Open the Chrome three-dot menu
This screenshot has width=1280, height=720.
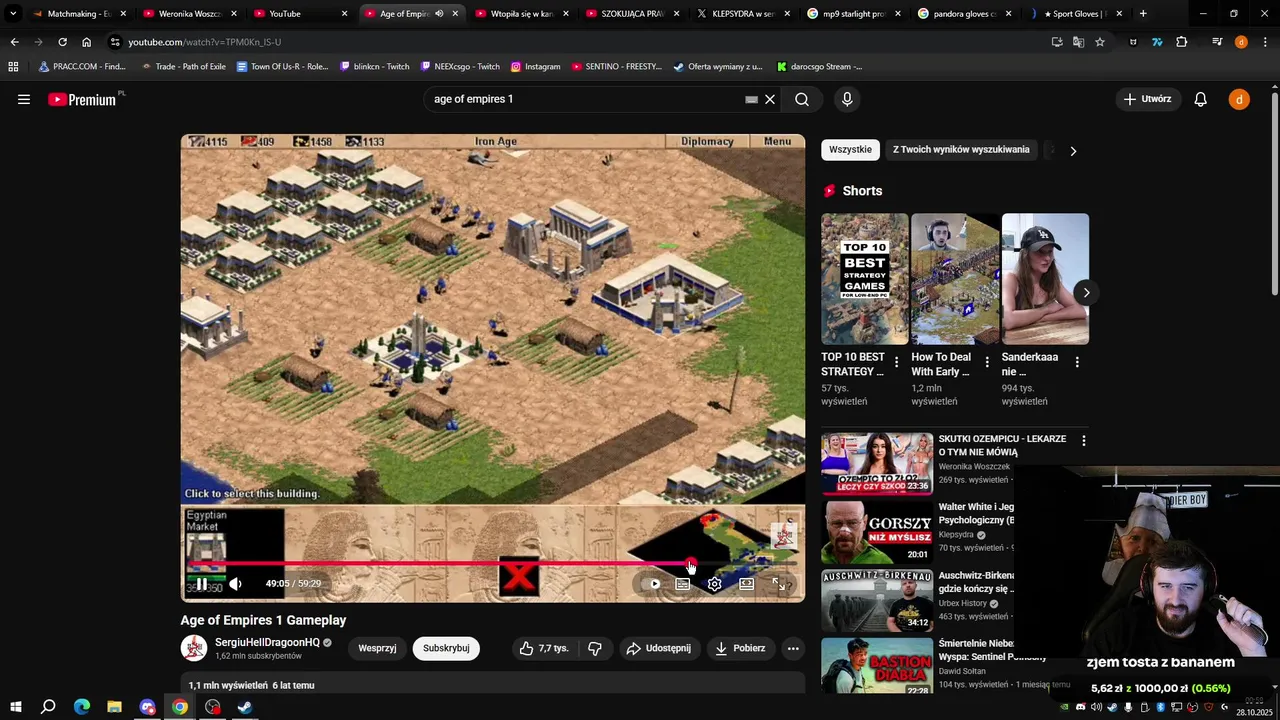(x=1266, y=42)
